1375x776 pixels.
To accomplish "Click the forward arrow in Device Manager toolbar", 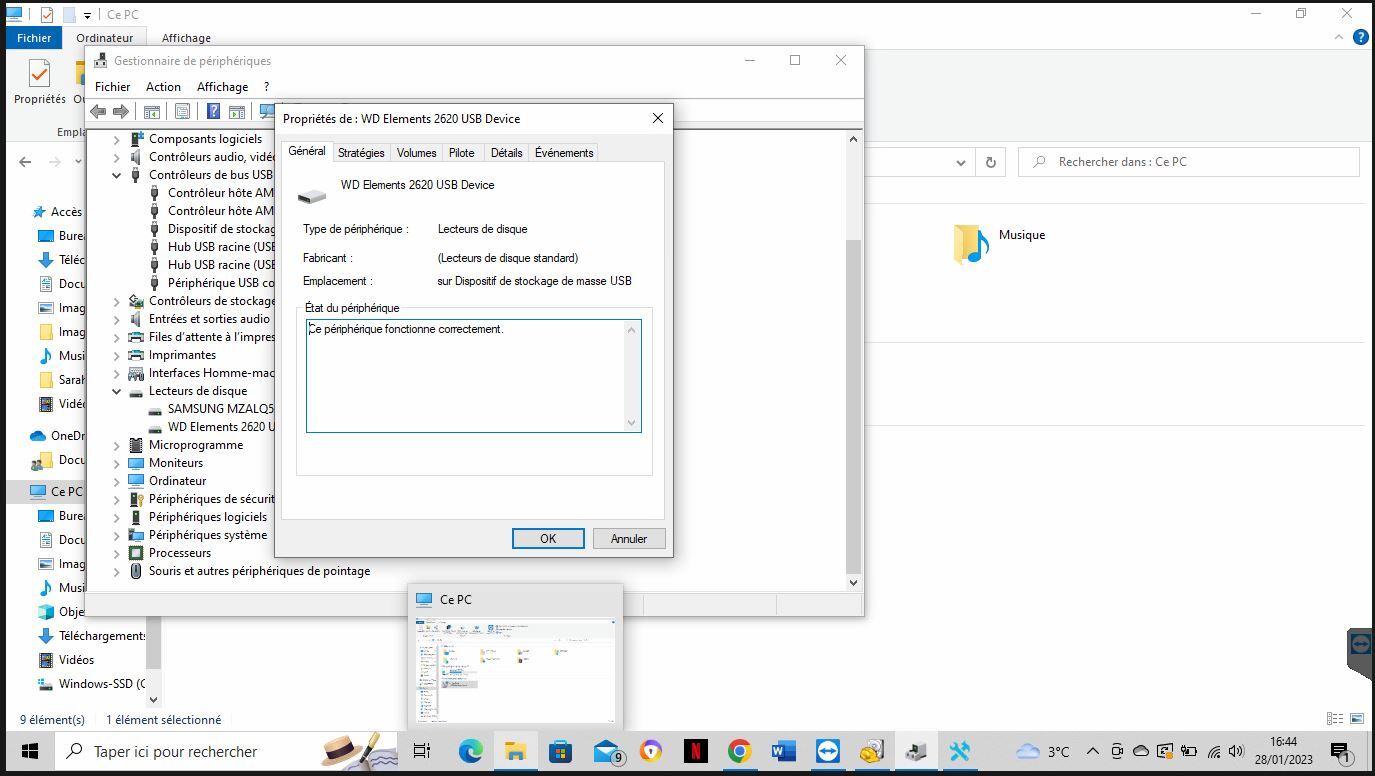I will coord(121,111).
